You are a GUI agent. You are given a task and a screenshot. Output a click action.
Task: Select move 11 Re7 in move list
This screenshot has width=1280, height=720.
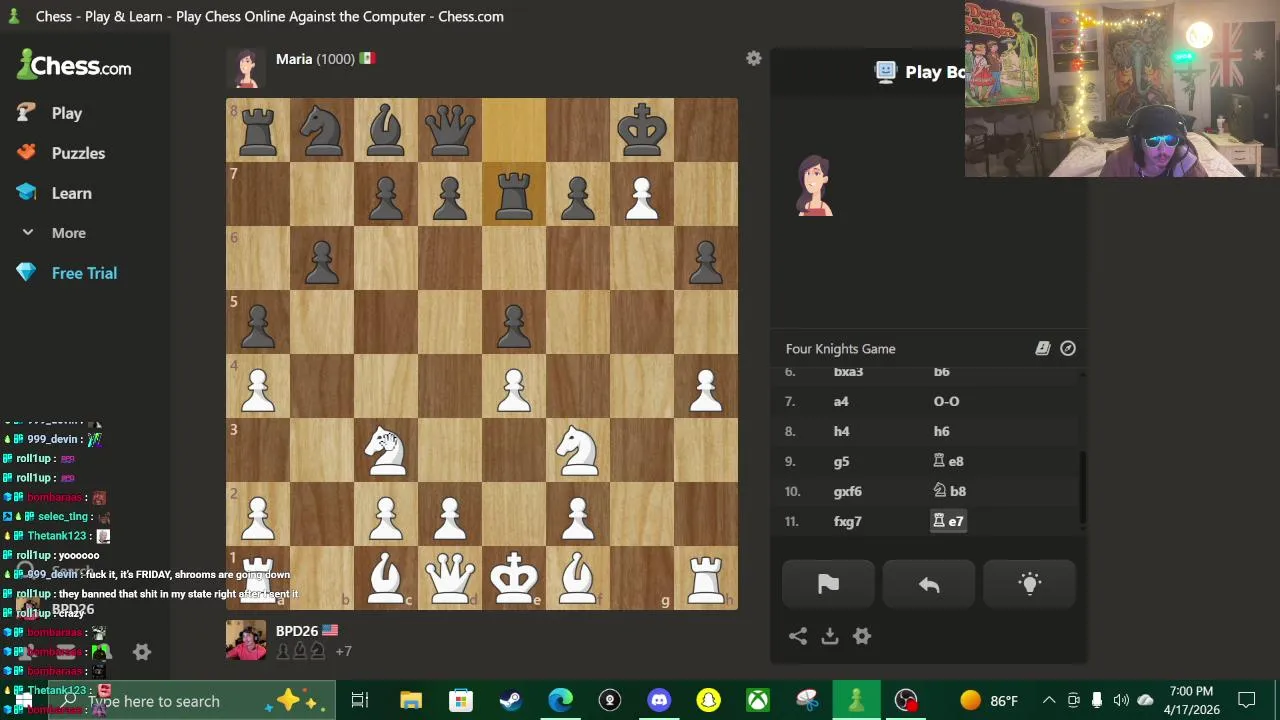(948, 521)
